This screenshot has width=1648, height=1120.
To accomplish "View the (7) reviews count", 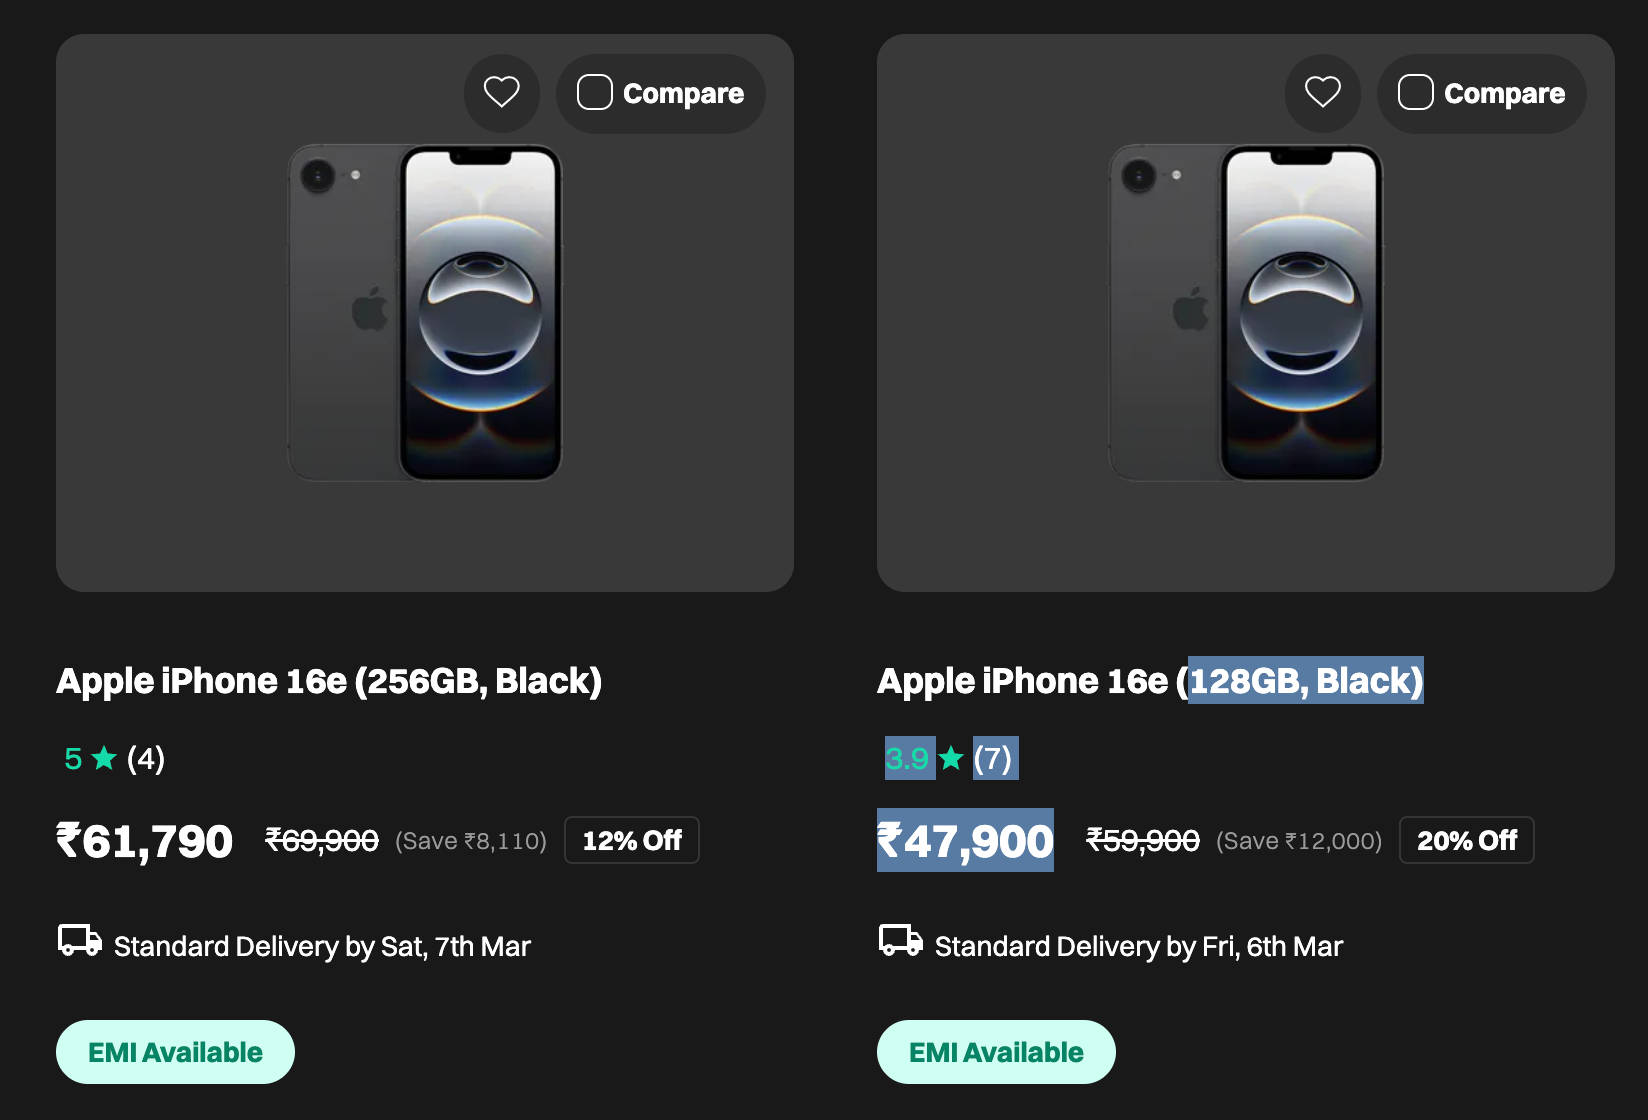I will tap(993, 758).
